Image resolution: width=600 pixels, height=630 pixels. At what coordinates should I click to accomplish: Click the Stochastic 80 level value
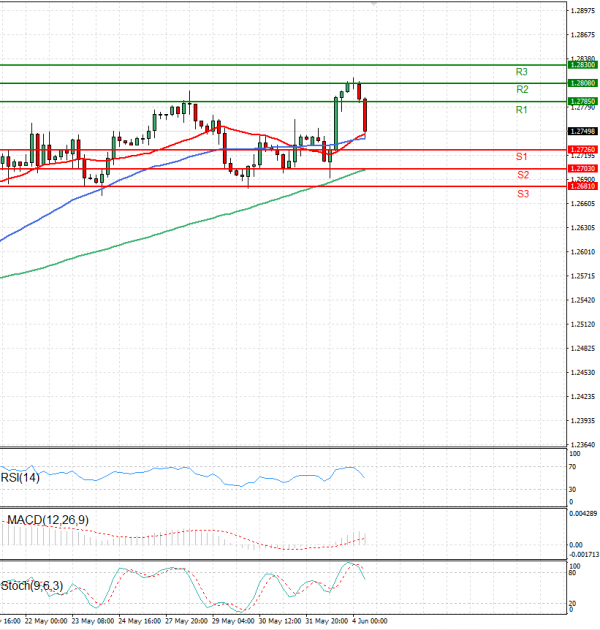coord(573,573)
